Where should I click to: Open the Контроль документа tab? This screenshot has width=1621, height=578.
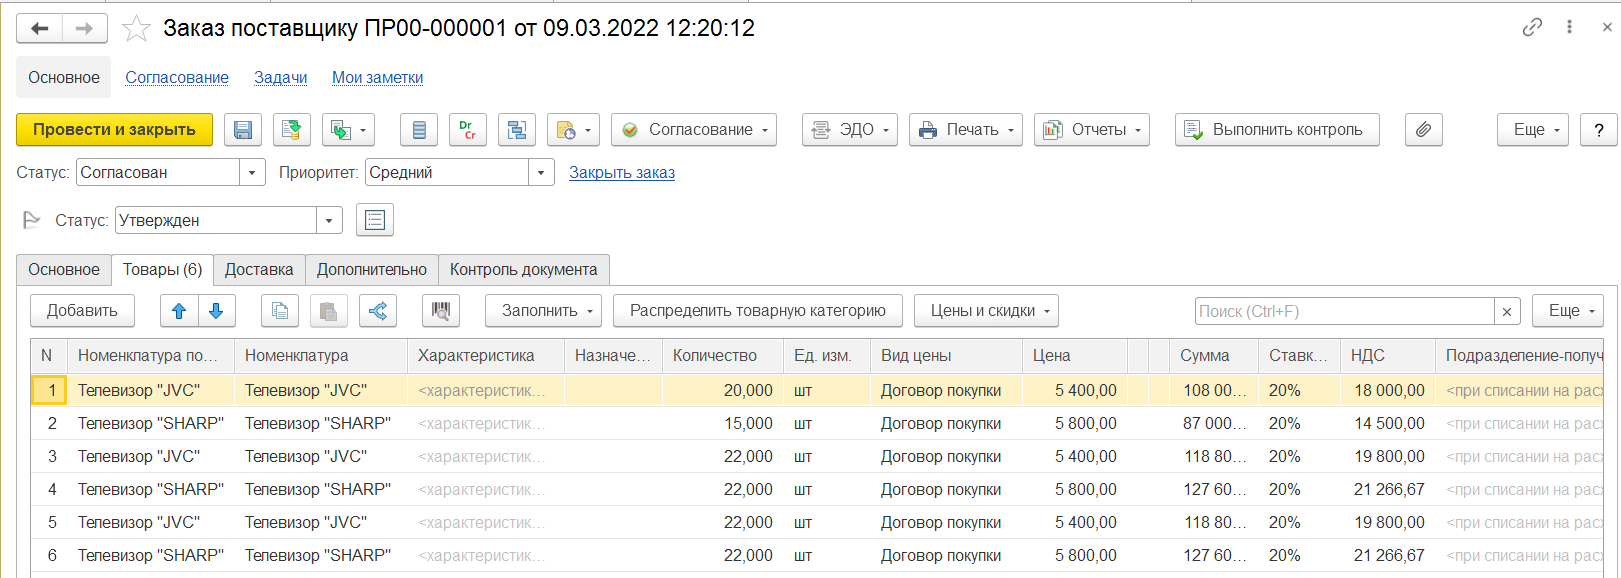point(523,270)
